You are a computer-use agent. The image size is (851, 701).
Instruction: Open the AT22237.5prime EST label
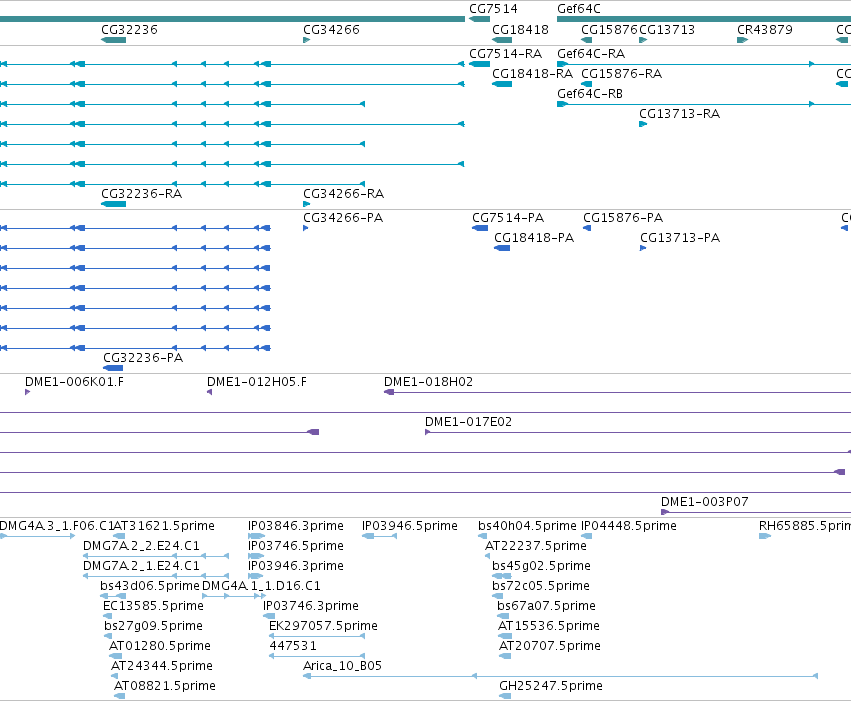pyautogui.click(x=536, y=546)
